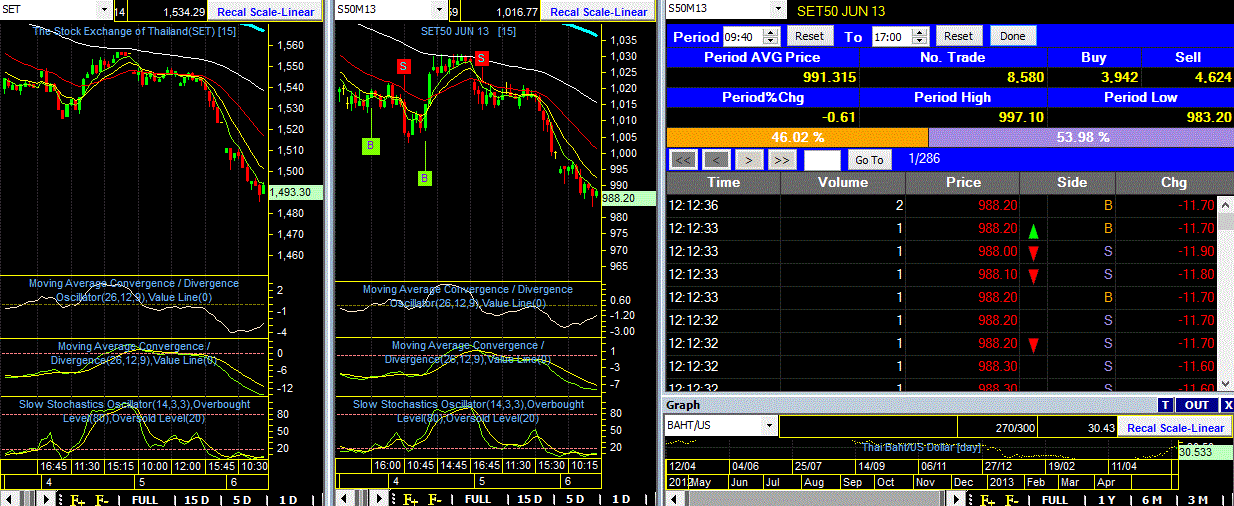
Task: Click F+ zoom-in icon under SET chart
Action: (x=77, y=499)
